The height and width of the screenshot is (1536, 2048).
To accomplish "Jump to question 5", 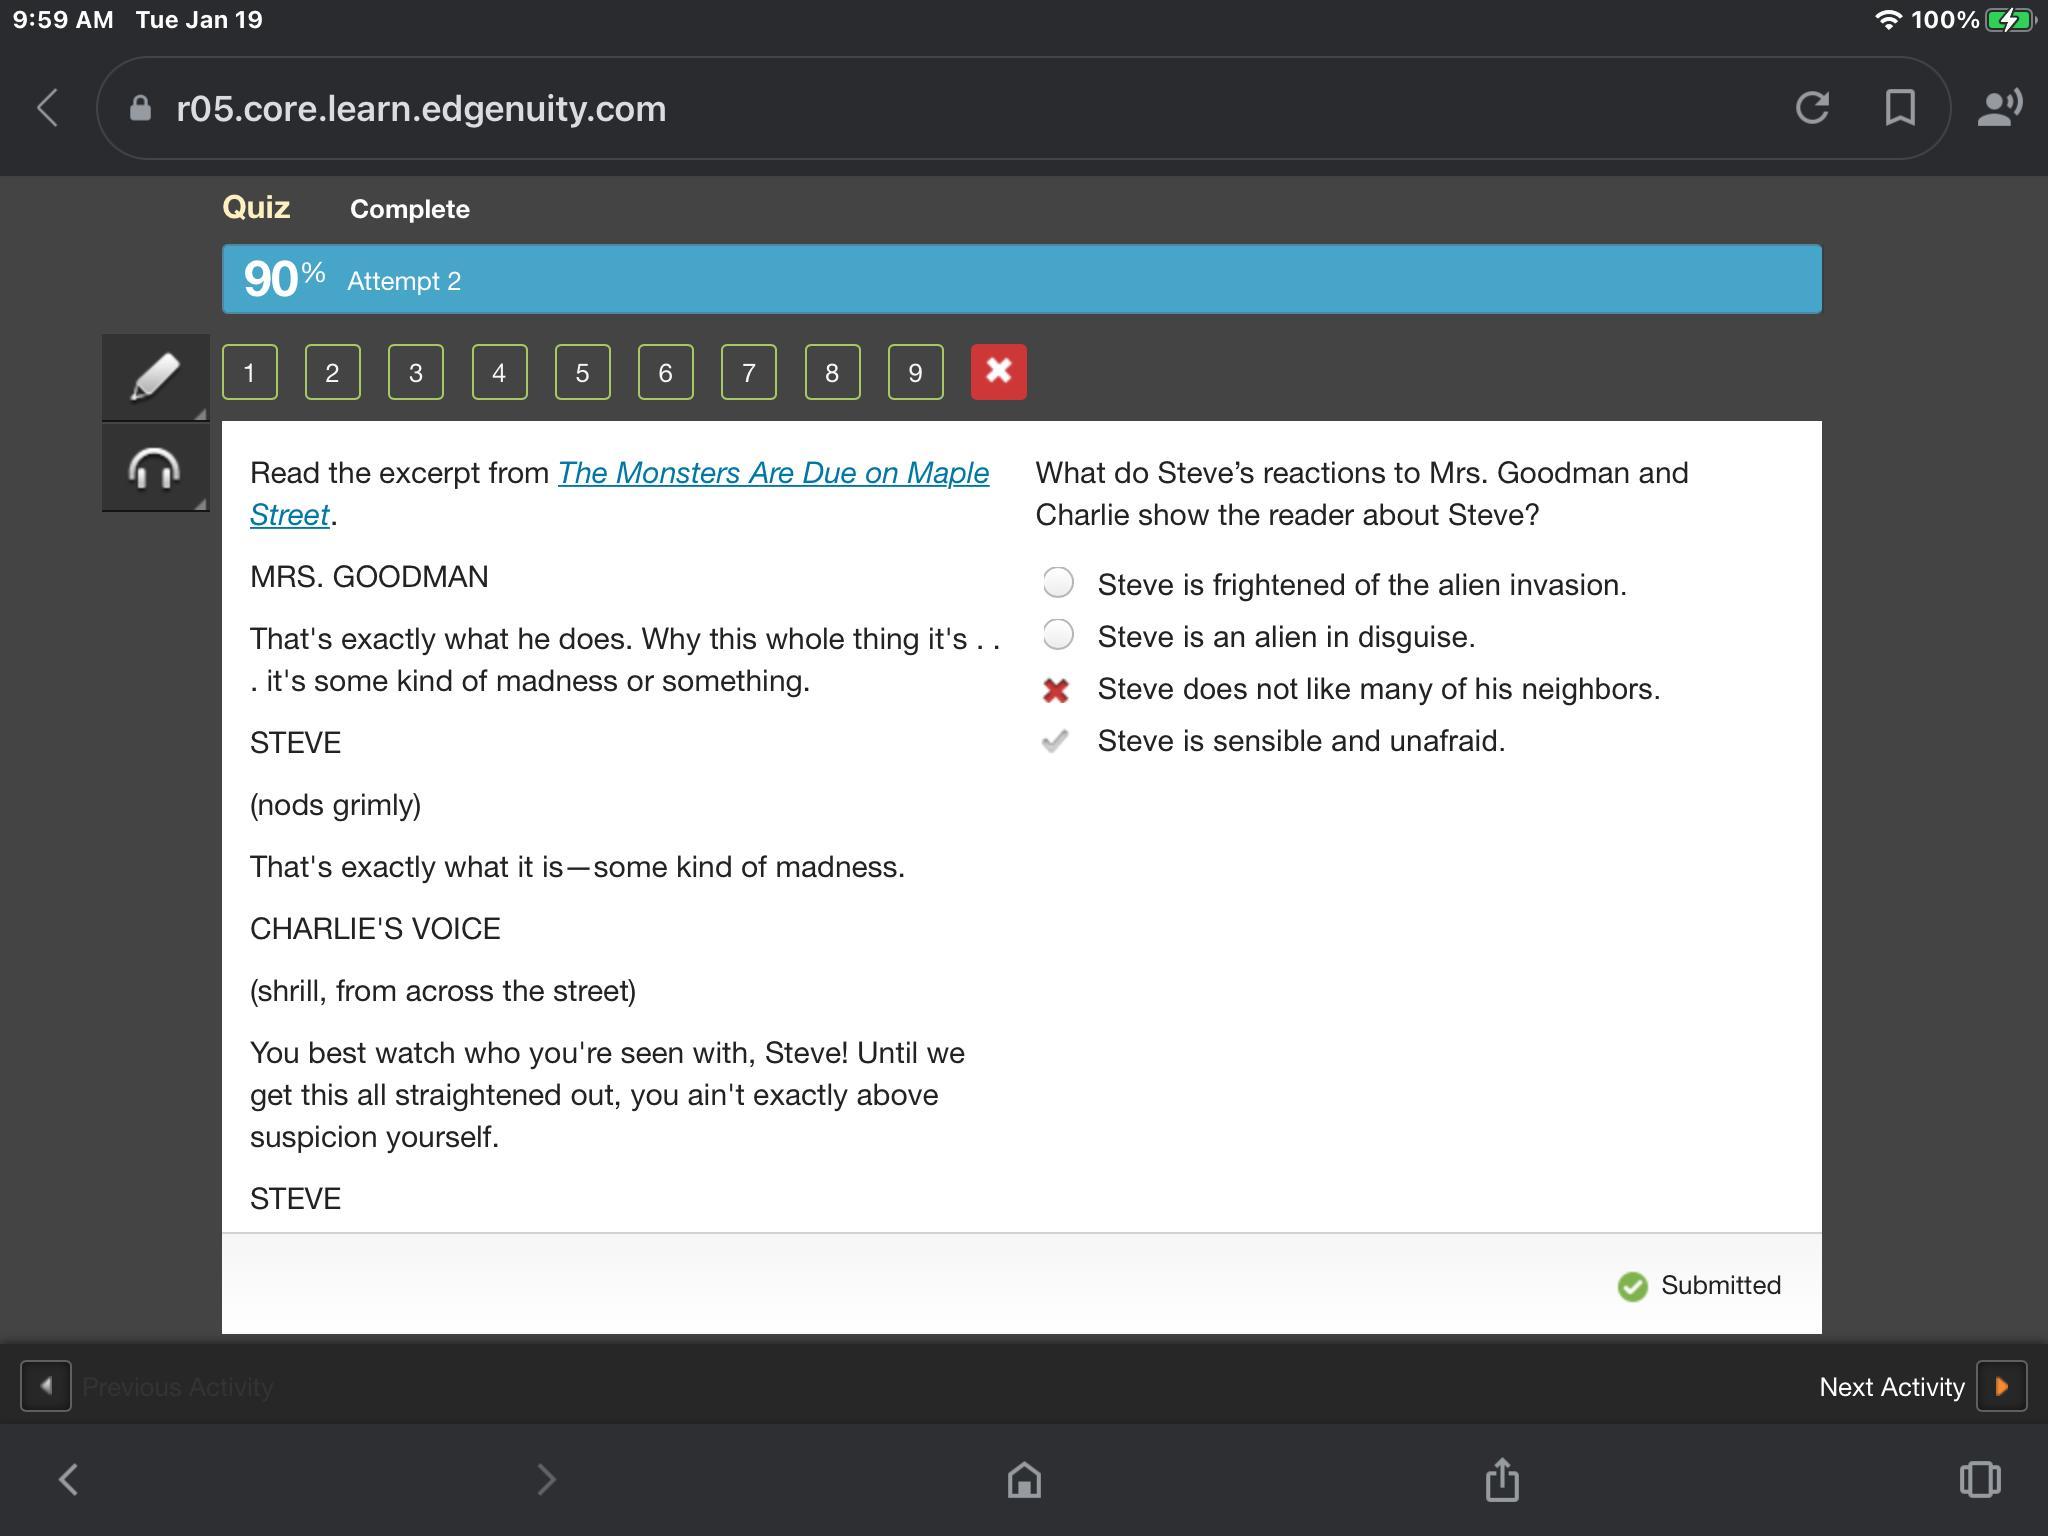I will 582,372.
